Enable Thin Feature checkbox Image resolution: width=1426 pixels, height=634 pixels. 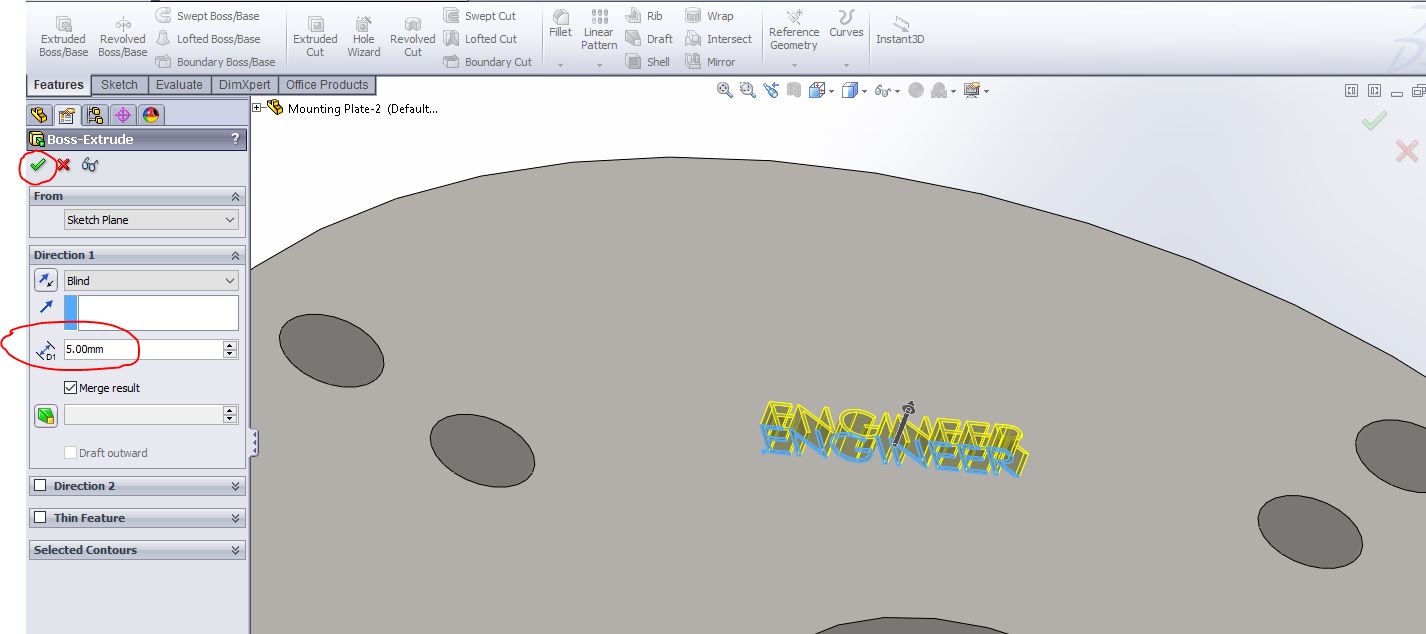click(x=40, y=518)
